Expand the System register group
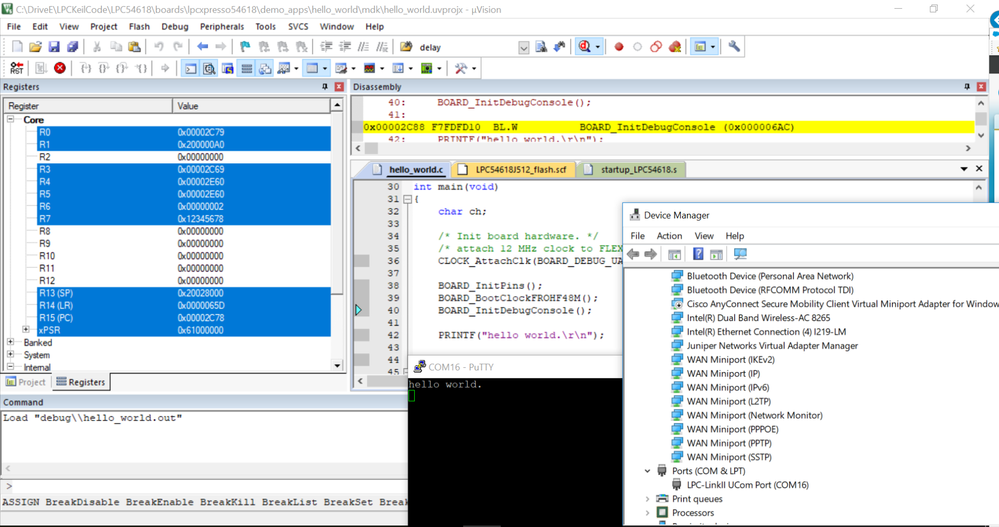Viewport: 999px width, 527px height. pyautogui.click(x=10, y=354)
